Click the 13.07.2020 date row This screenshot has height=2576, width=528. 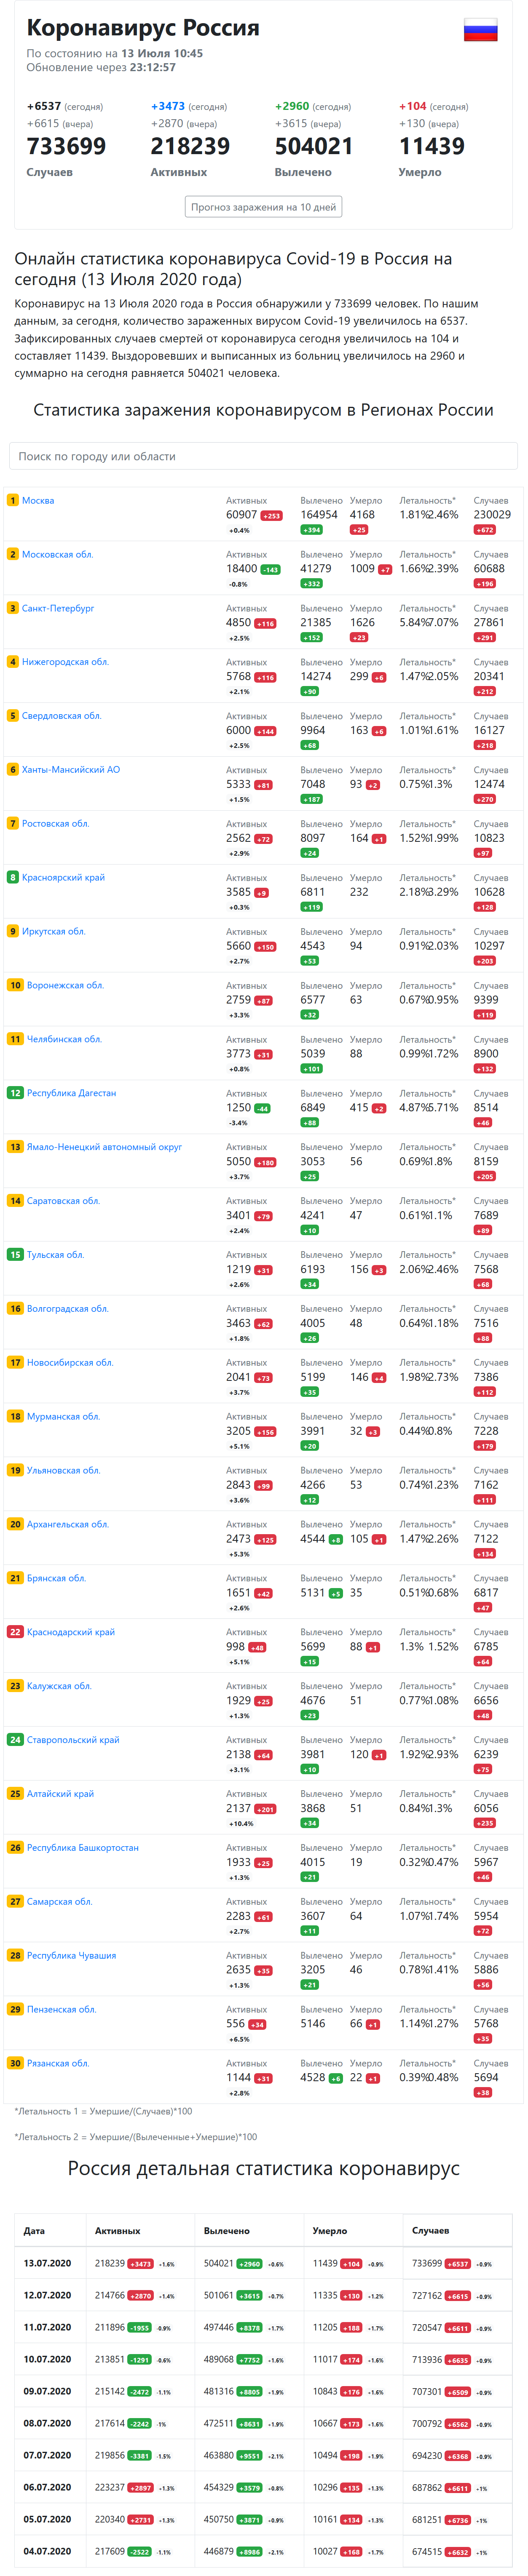tap(47, 2263)
